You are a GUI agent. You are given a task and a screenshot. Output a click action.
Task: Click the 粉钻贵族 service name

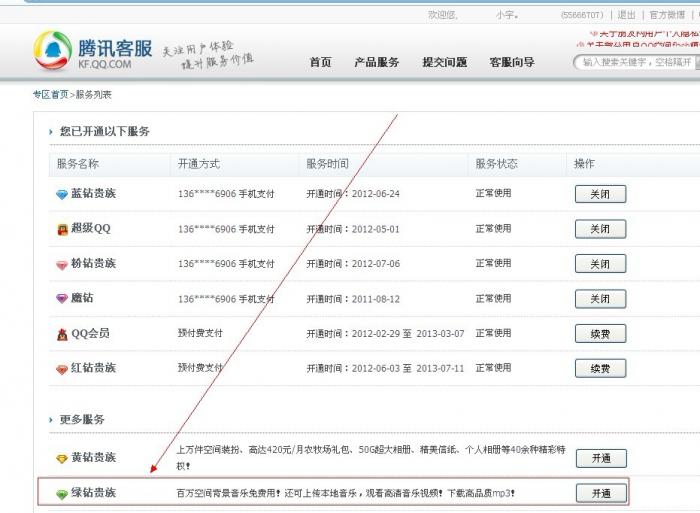pyautogui.click(x=93, y=263)
